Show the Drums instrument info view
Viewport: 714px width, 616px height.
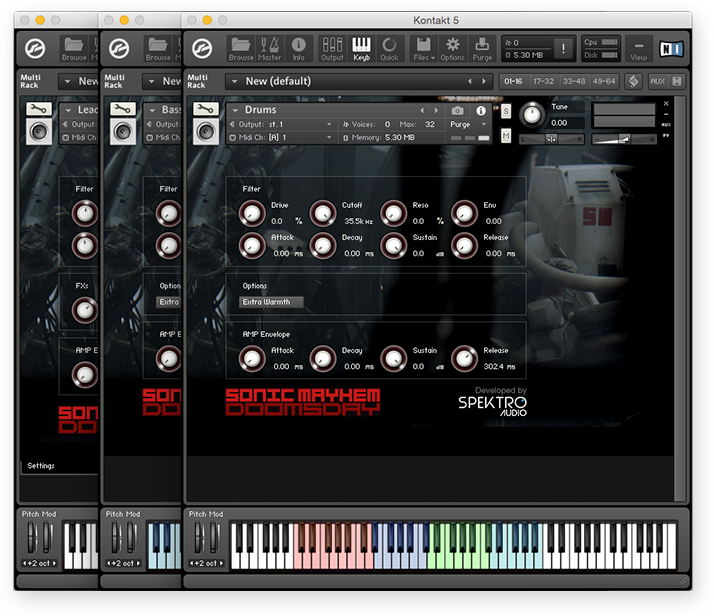pyautogui.click(x=481, y=111)
